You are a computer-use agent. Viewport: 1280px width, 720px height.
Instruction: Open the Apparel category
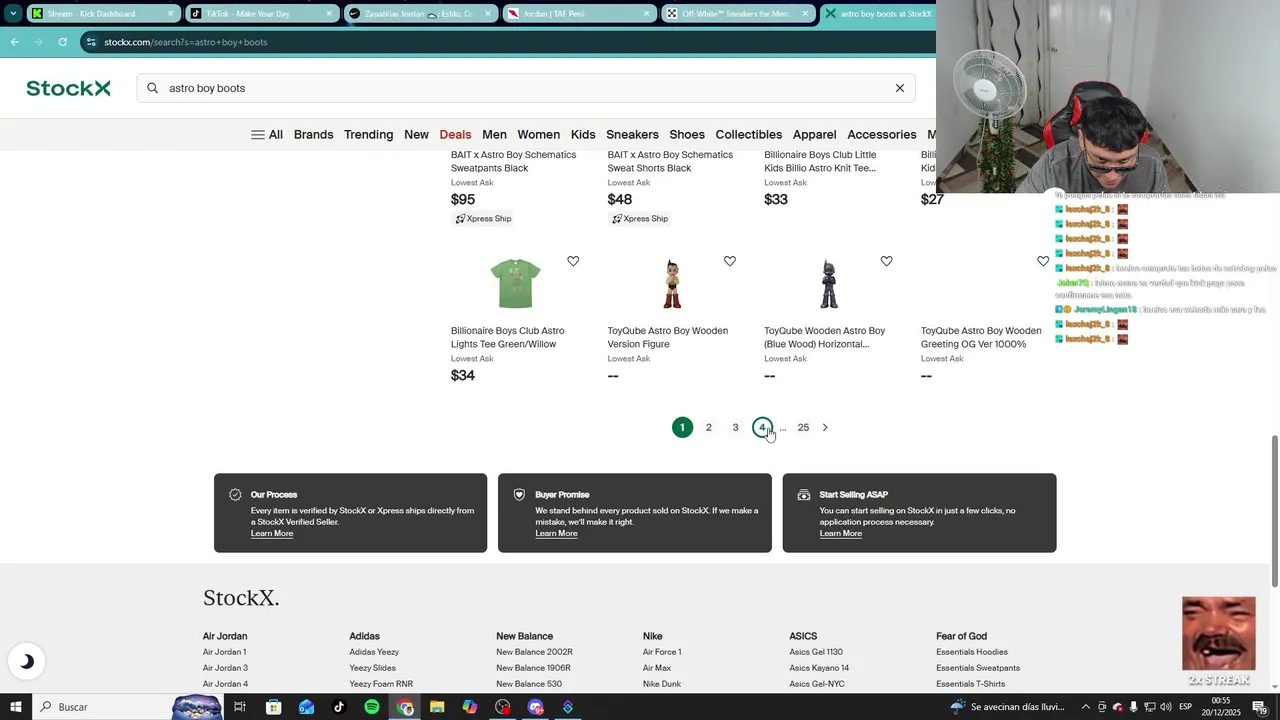[x=814, y=134]
